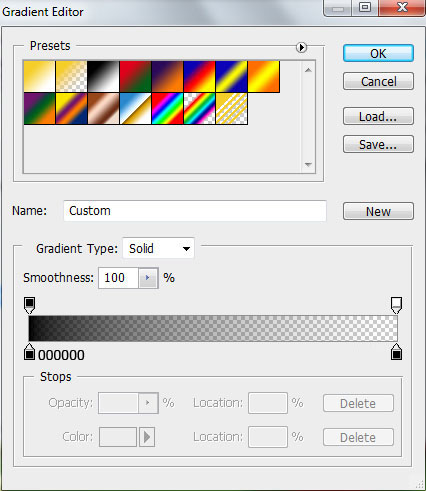This screenshot has width=426, height=491.
Task: Click the opacity Location field
Action: [x=268, y=403]
